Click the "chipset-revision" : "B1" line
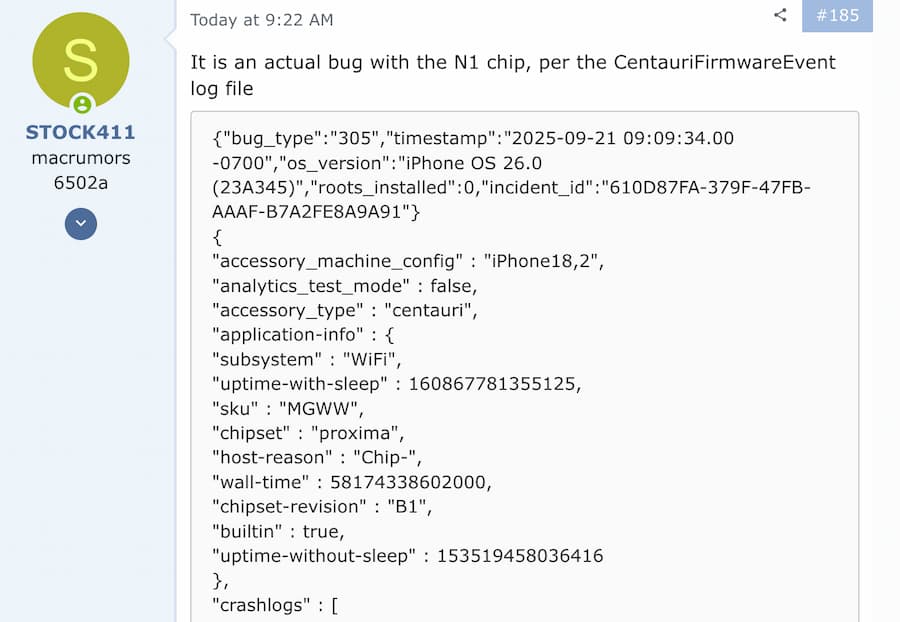This screenshot has height=622, width=900. click(322, 505)
